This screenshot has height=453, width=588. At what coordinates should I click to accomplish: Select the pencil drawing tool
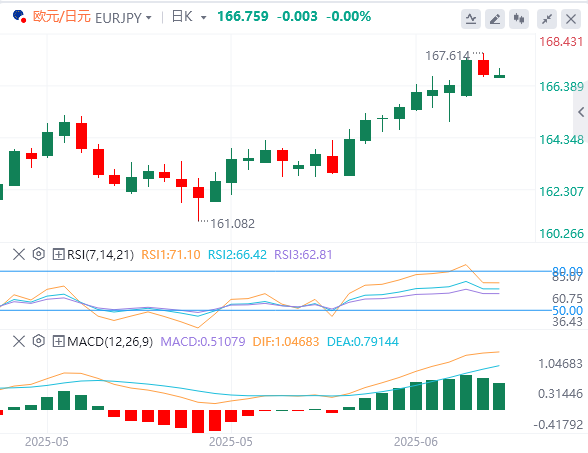495,19
